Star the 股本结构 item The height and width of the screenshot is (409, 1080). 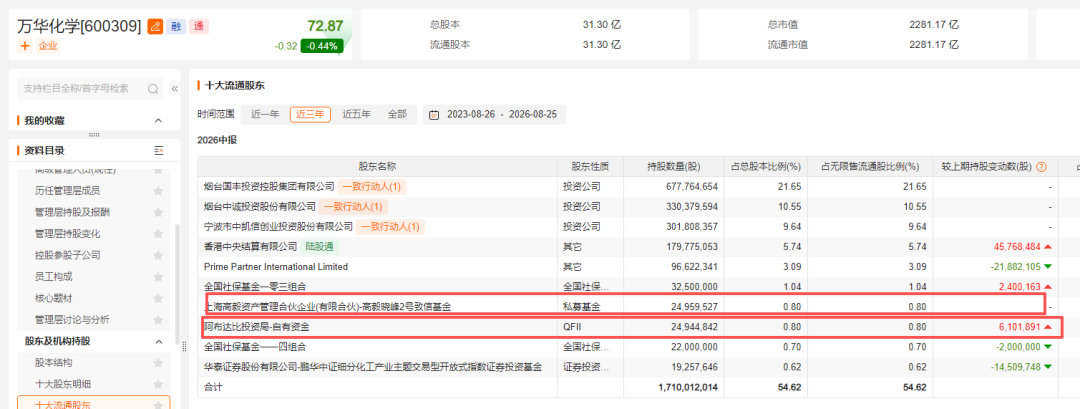(x=158, y=362)
